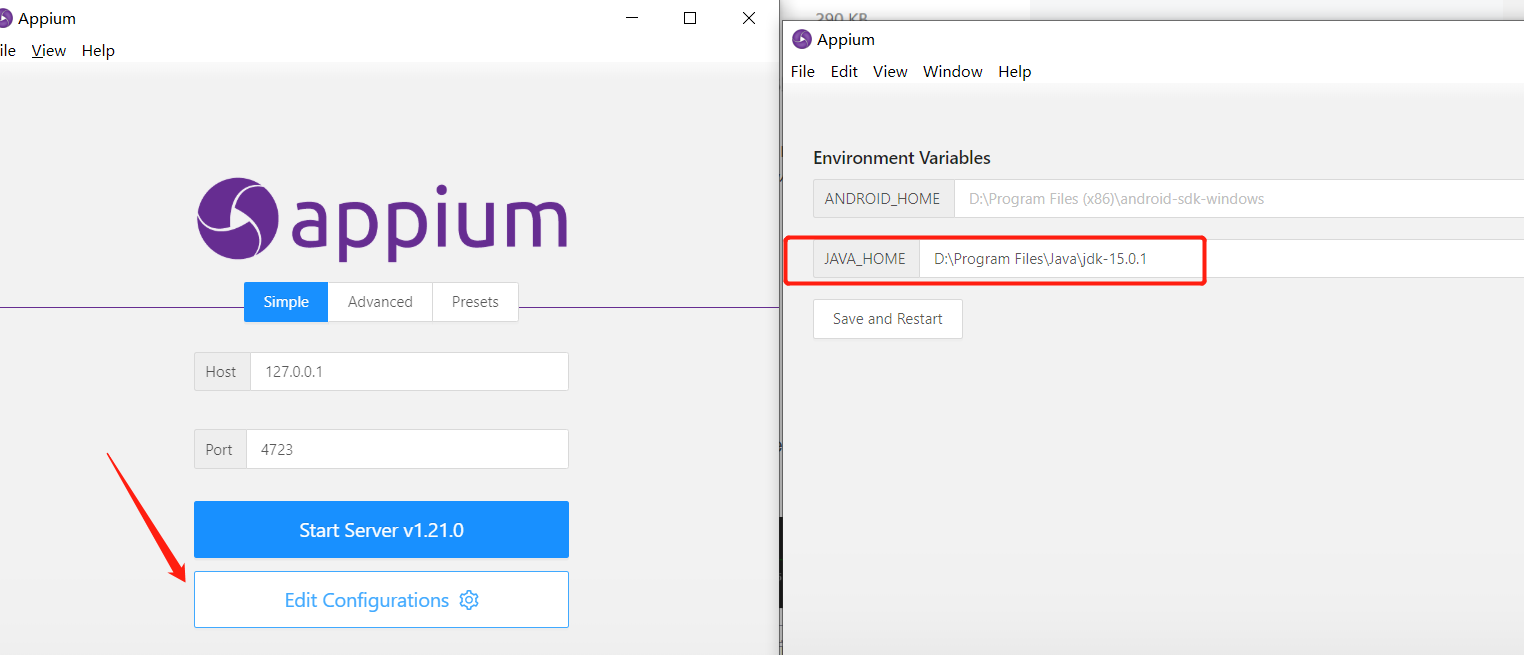Screen dimensions: 1524x655
Task: Click the Port input field showing 4723
Action: pyautogui.click(x=407, y=448)
